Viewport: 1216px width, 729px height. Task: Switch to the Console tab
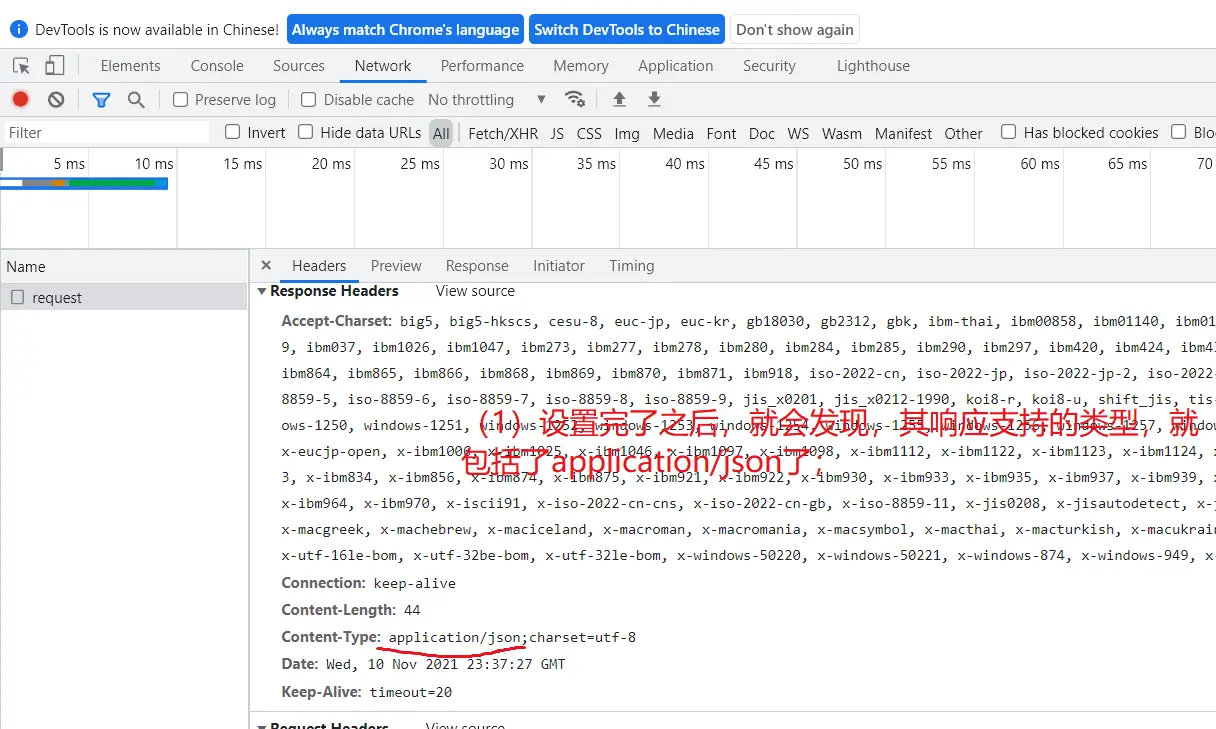tap(217, 66)
